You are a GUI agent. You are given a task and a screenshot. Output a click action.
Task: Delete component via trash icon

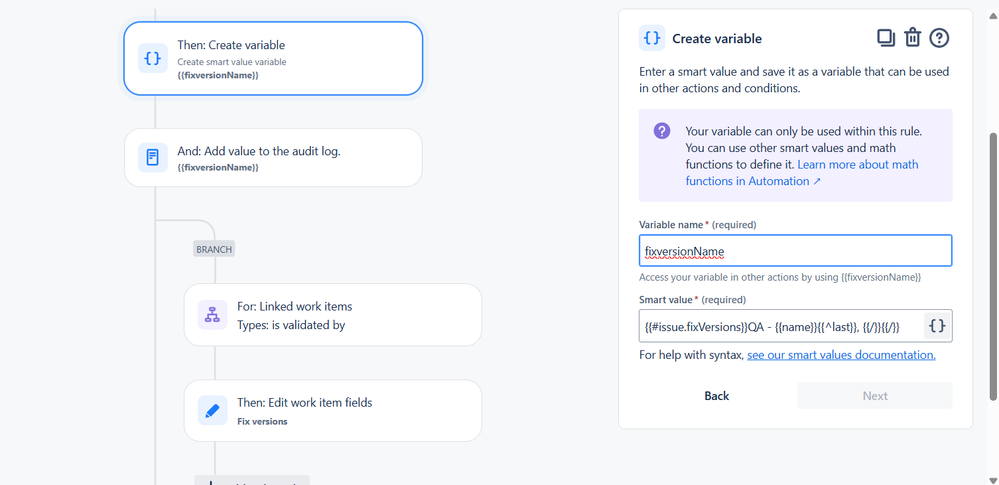point(913,38)
